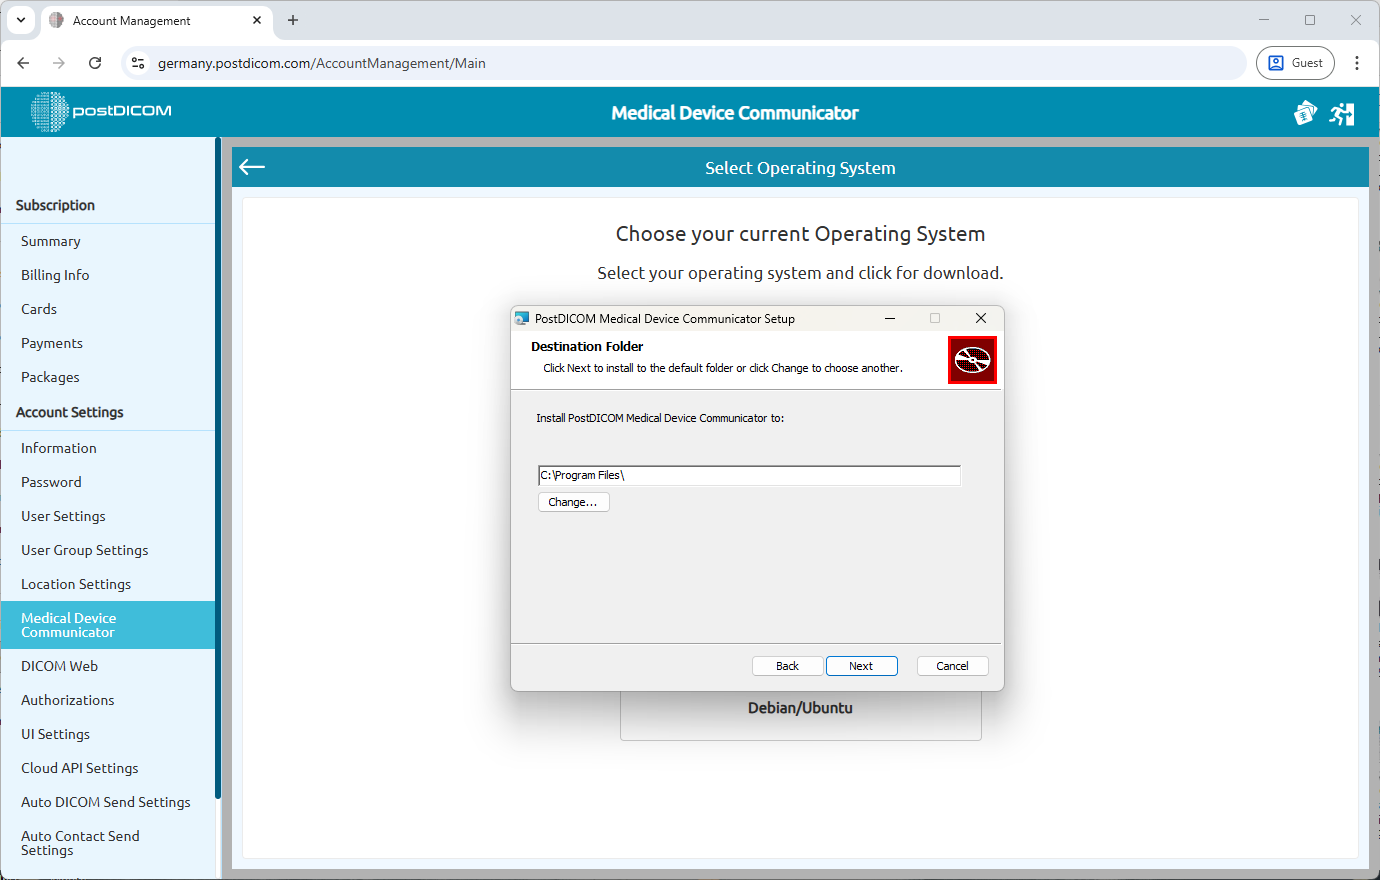1380x880 pixels.
Task: Open site information icon in the address bar
Action: 137,62
